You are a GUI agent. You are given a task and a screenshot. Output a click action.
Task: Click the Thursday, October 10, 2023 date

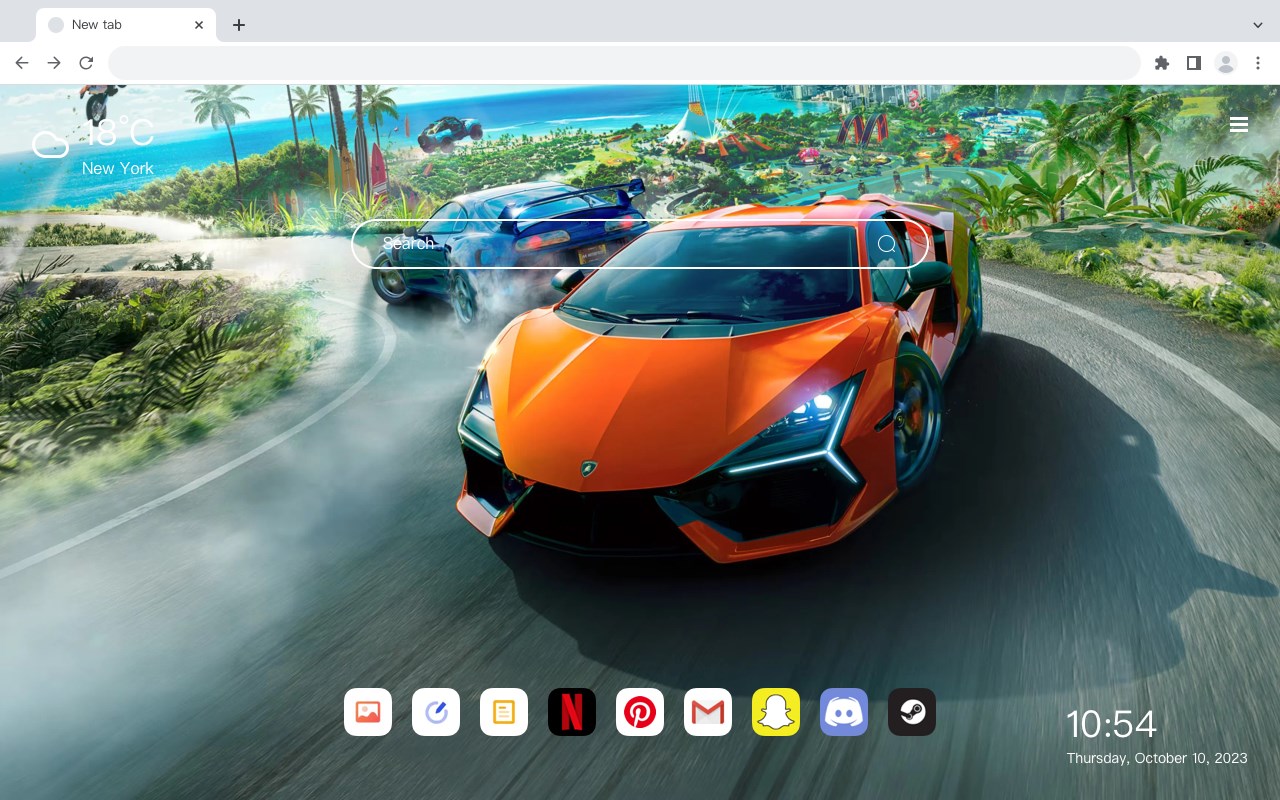[x=1157, y=758]
